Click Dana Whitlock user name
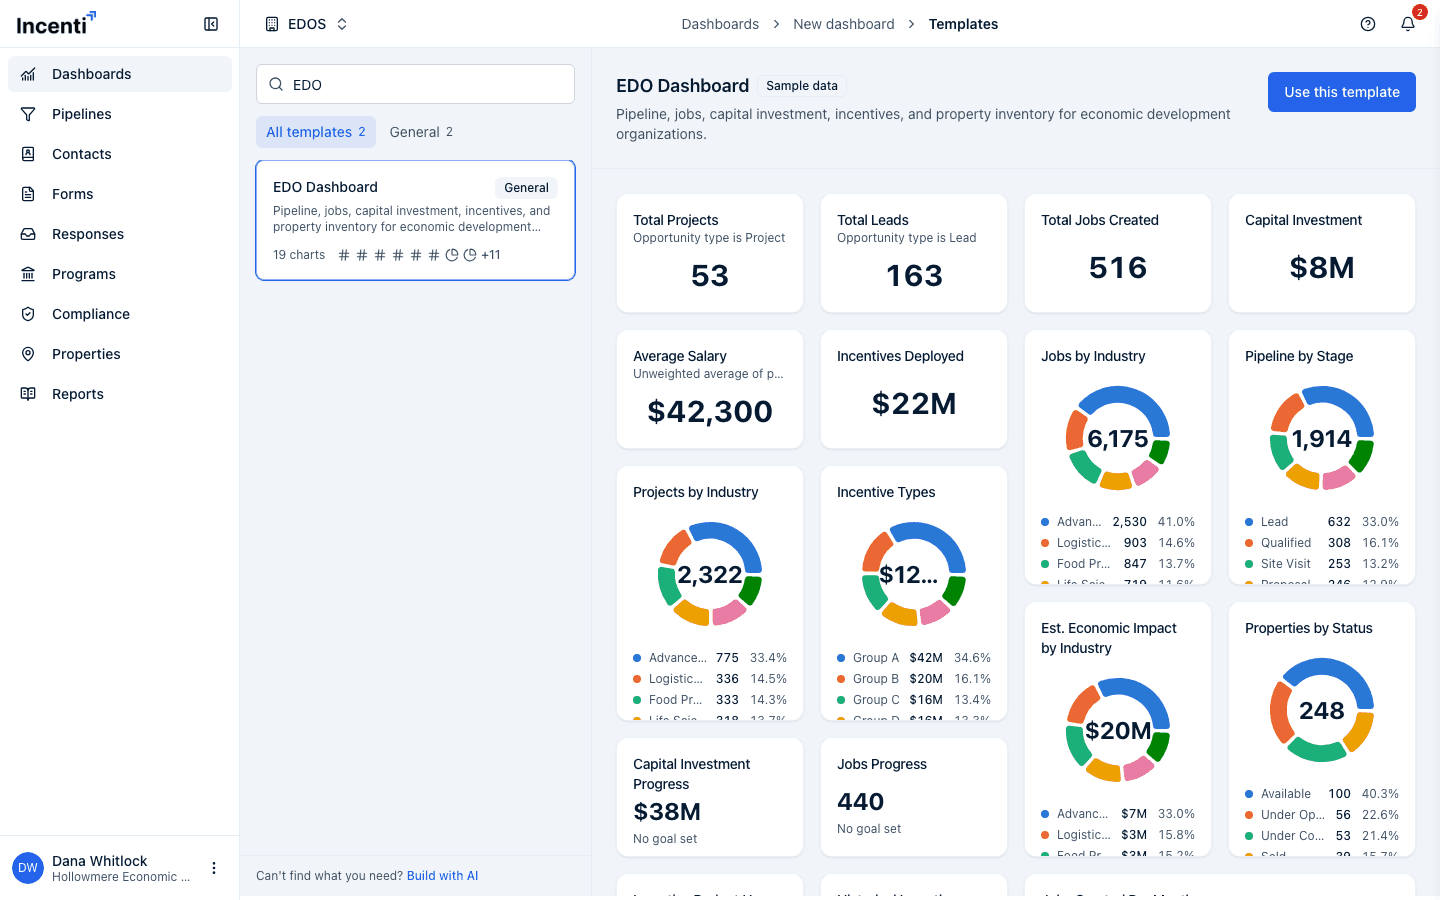The image size is (1440, 900). click(x=100, y=861)
